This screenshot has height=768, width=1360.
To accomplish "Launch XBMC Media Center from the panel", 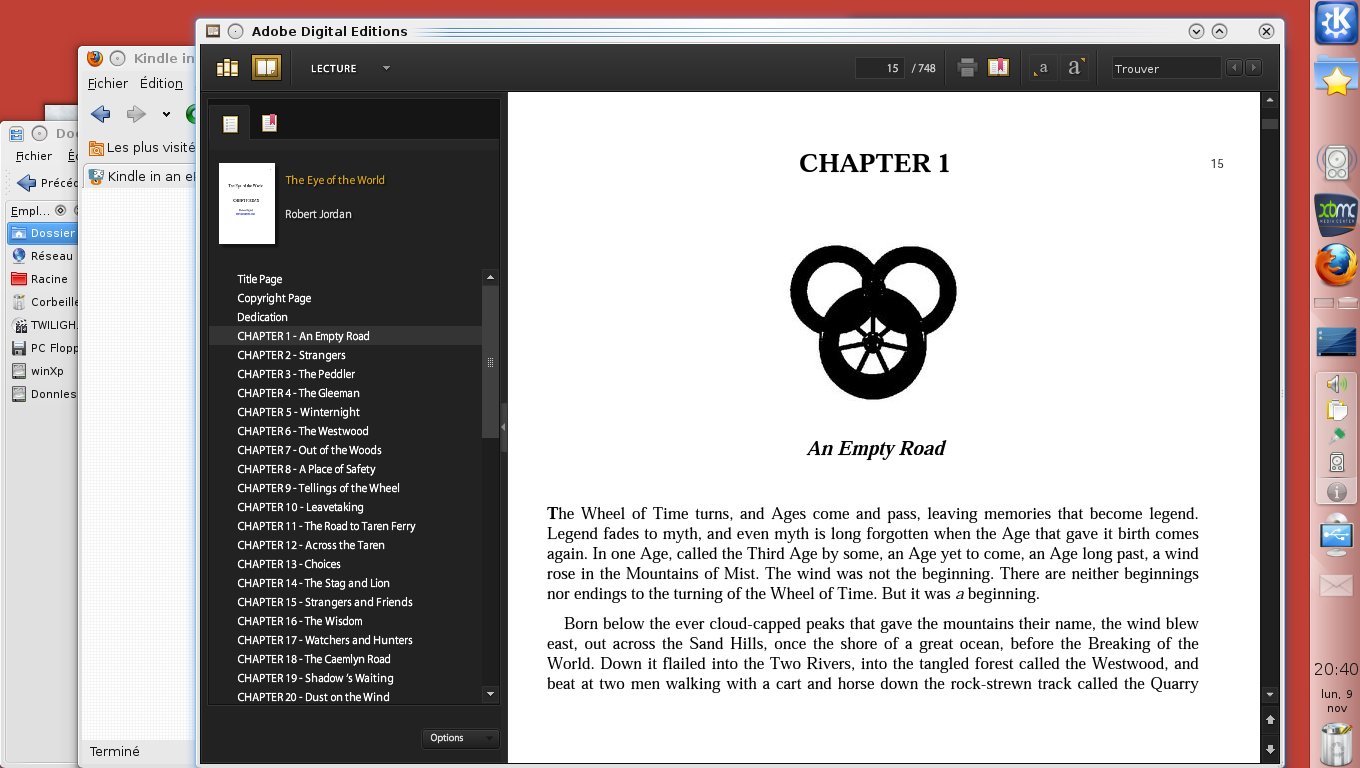I will click(1336, 215).
